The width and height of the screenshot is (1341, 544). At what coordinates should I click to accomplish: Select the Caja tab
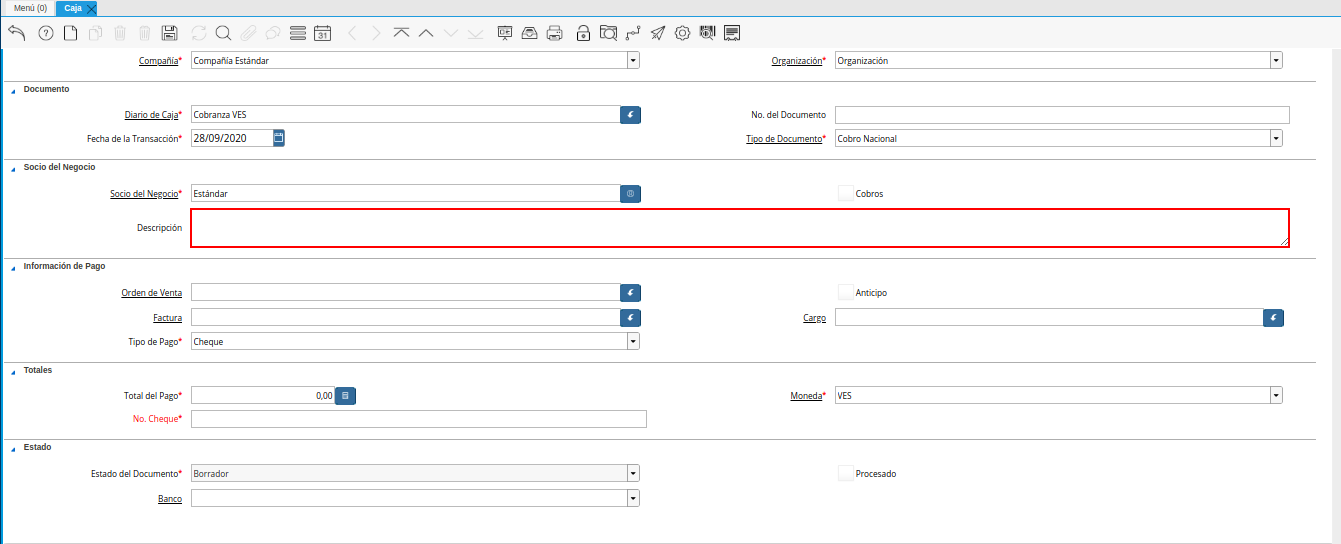pos(73,8)
